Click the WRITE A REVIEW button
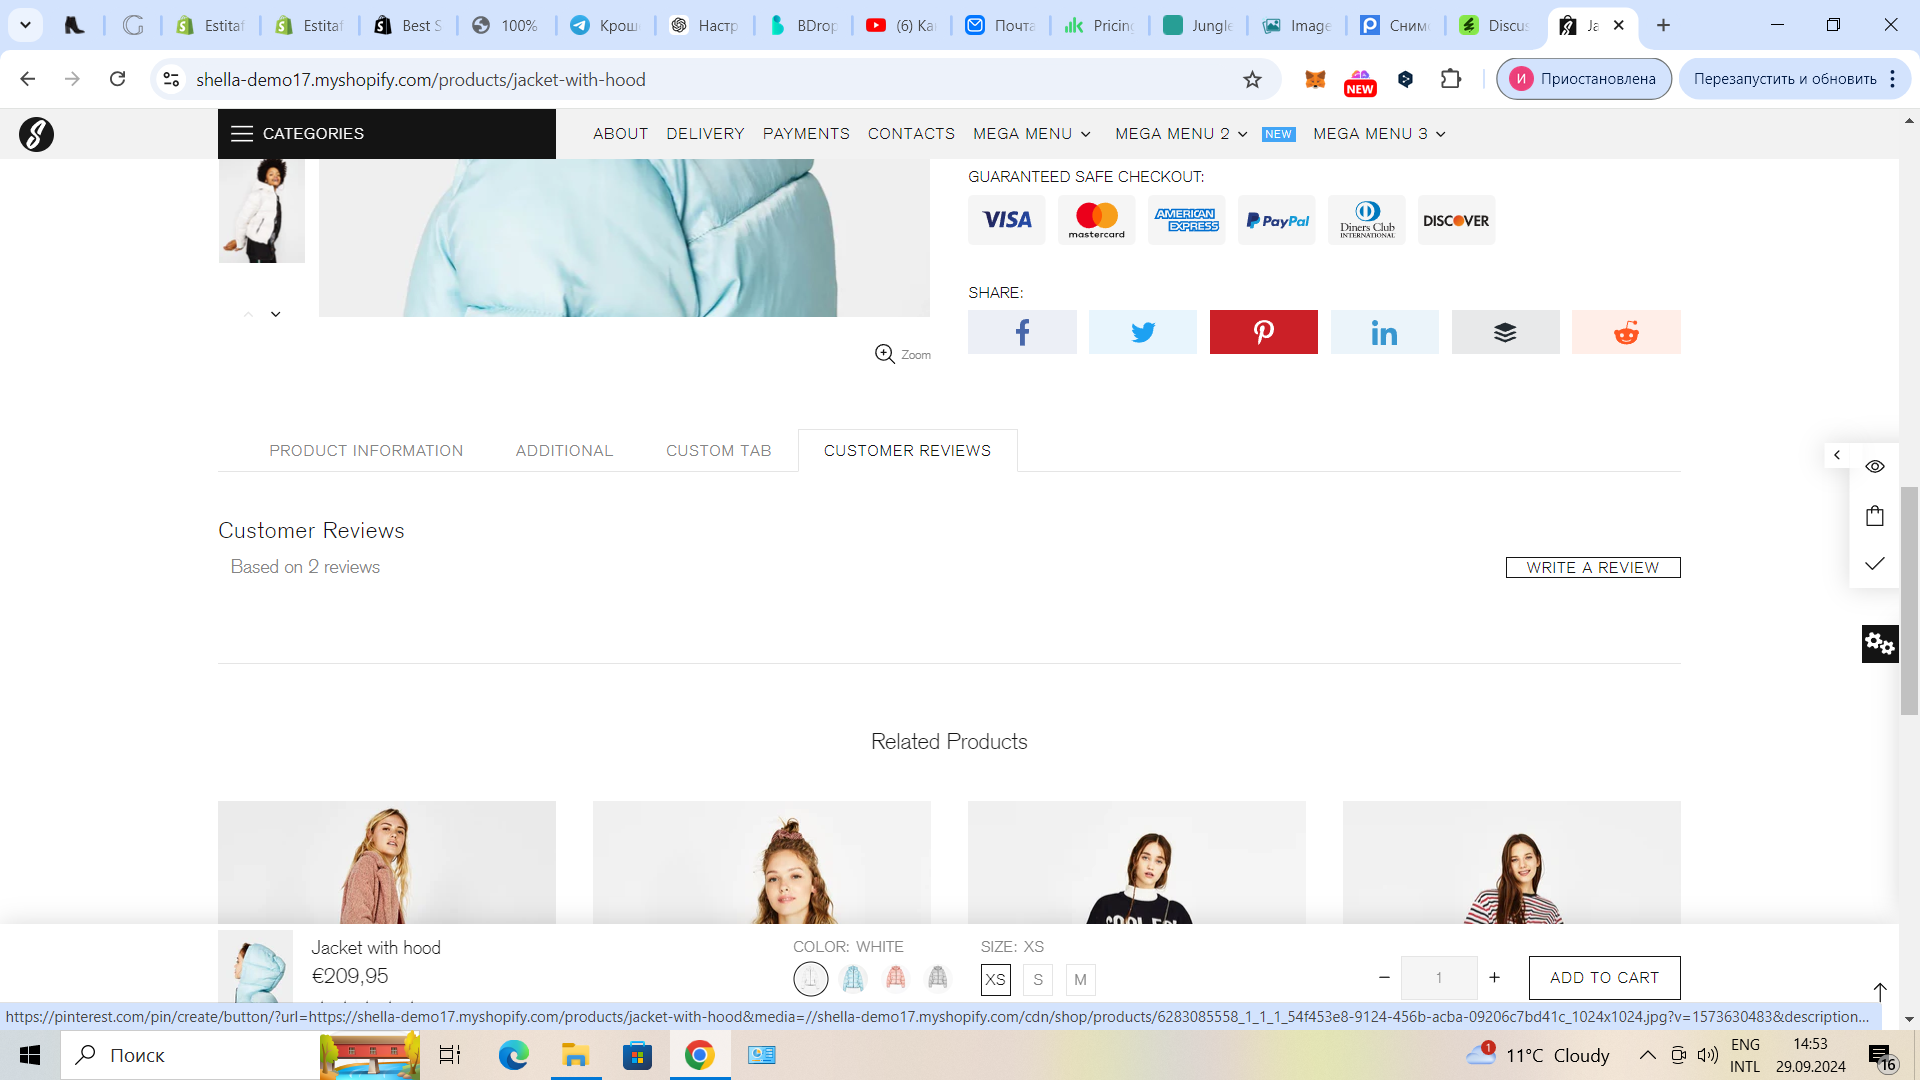1920x1080 pixels. 1593,567
